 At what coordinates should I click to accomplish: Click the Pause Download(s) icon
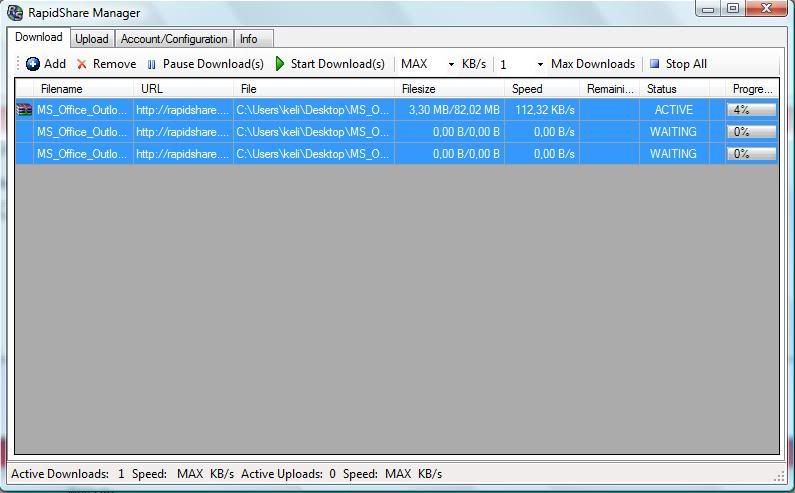coord(152,64)
